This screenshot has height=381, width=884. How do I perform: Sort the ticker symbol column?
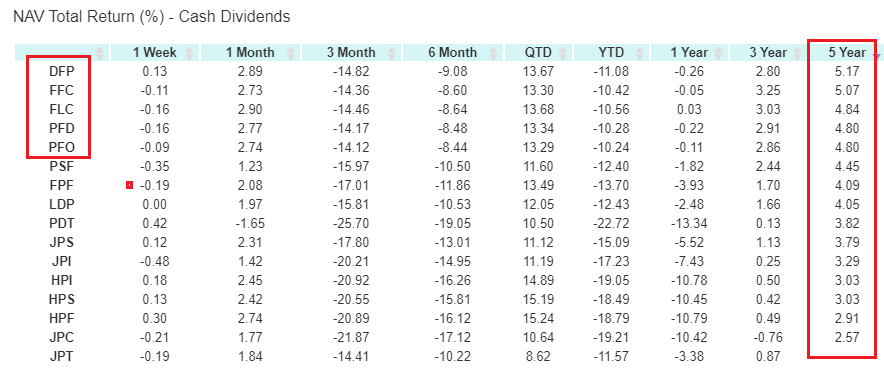pyautogui.click(x=100, y=53)
